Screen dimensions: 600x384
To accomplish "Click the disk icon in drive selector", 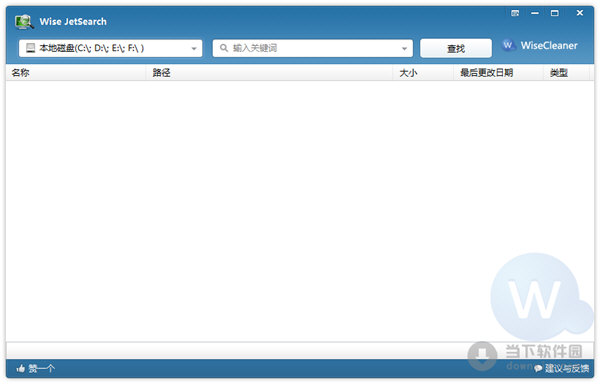I will 30,48.
